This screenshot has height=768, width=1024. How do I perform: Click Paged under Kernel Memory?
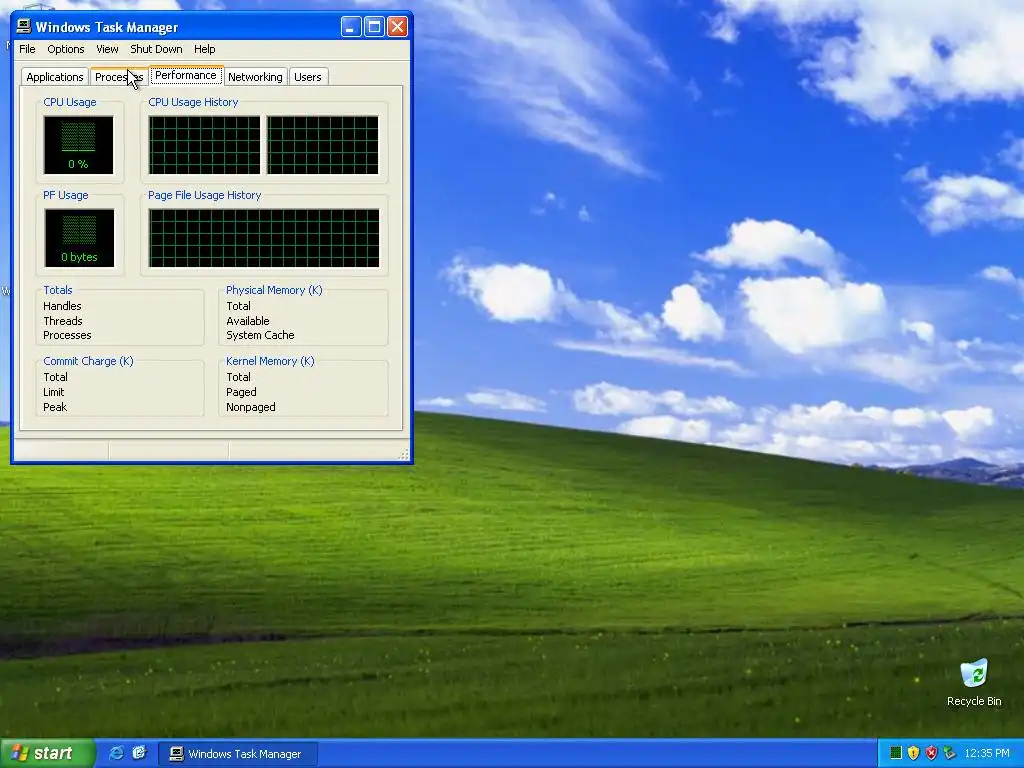click(x=241, y=392)
